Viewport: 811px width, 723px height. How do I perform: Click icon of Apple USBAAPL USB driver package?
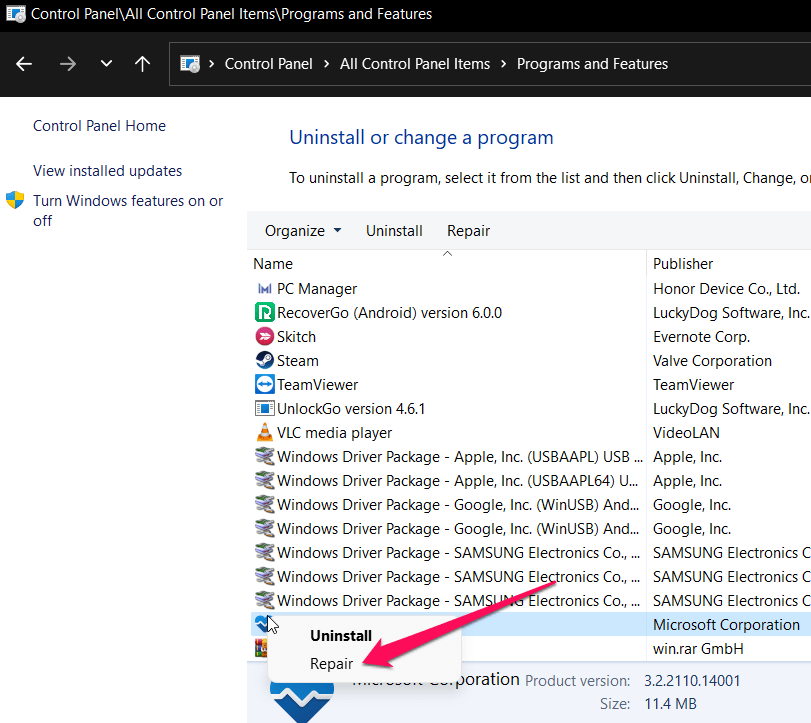click(x=264, y=456)
